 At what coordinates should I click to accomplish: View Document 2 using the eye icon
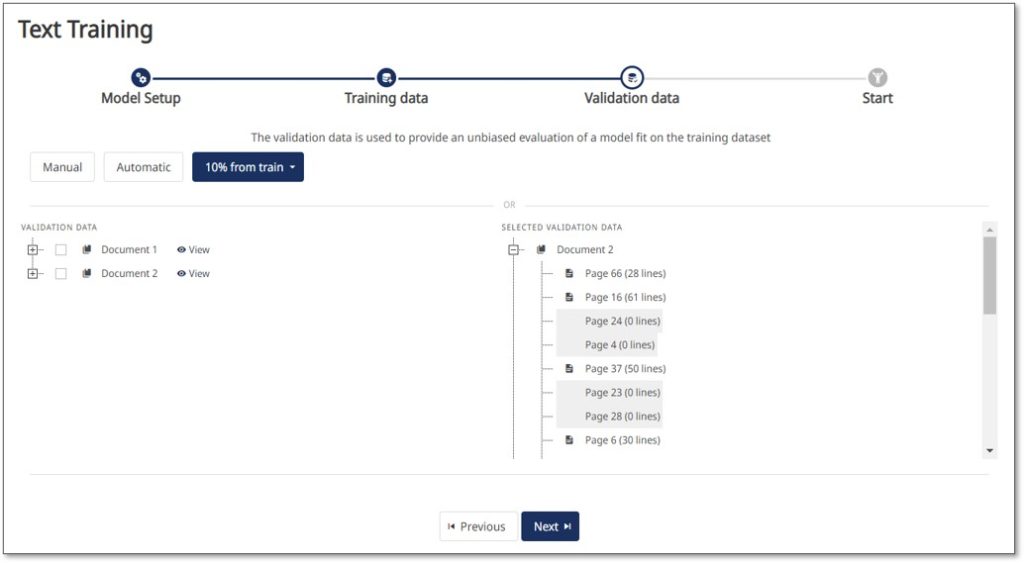click(181, 274)
